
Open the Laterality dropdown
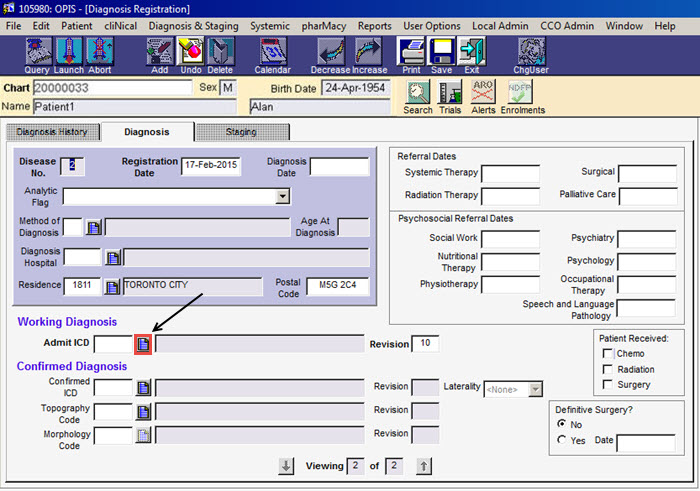(535, 389)
